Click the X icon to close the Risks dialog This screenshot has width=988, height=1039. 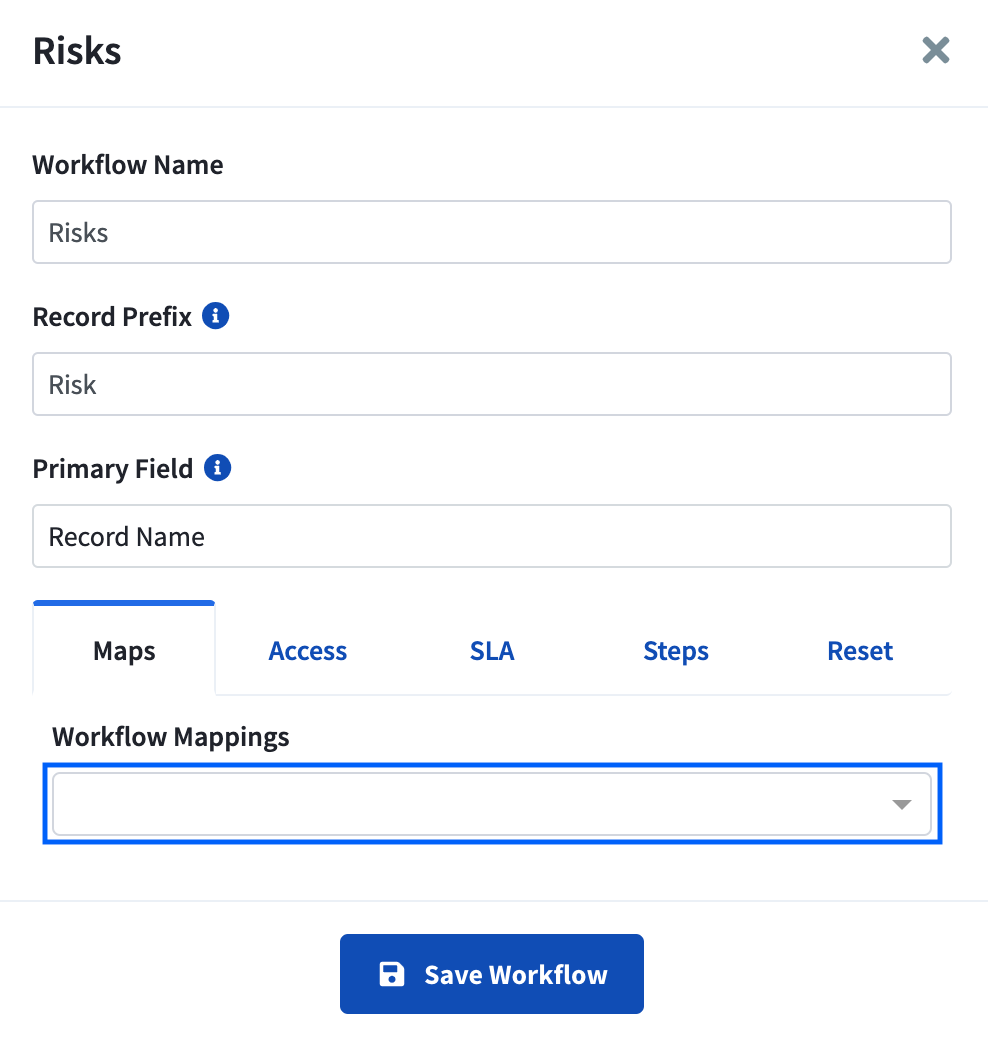pyautogui.click(x=935, y=50)
